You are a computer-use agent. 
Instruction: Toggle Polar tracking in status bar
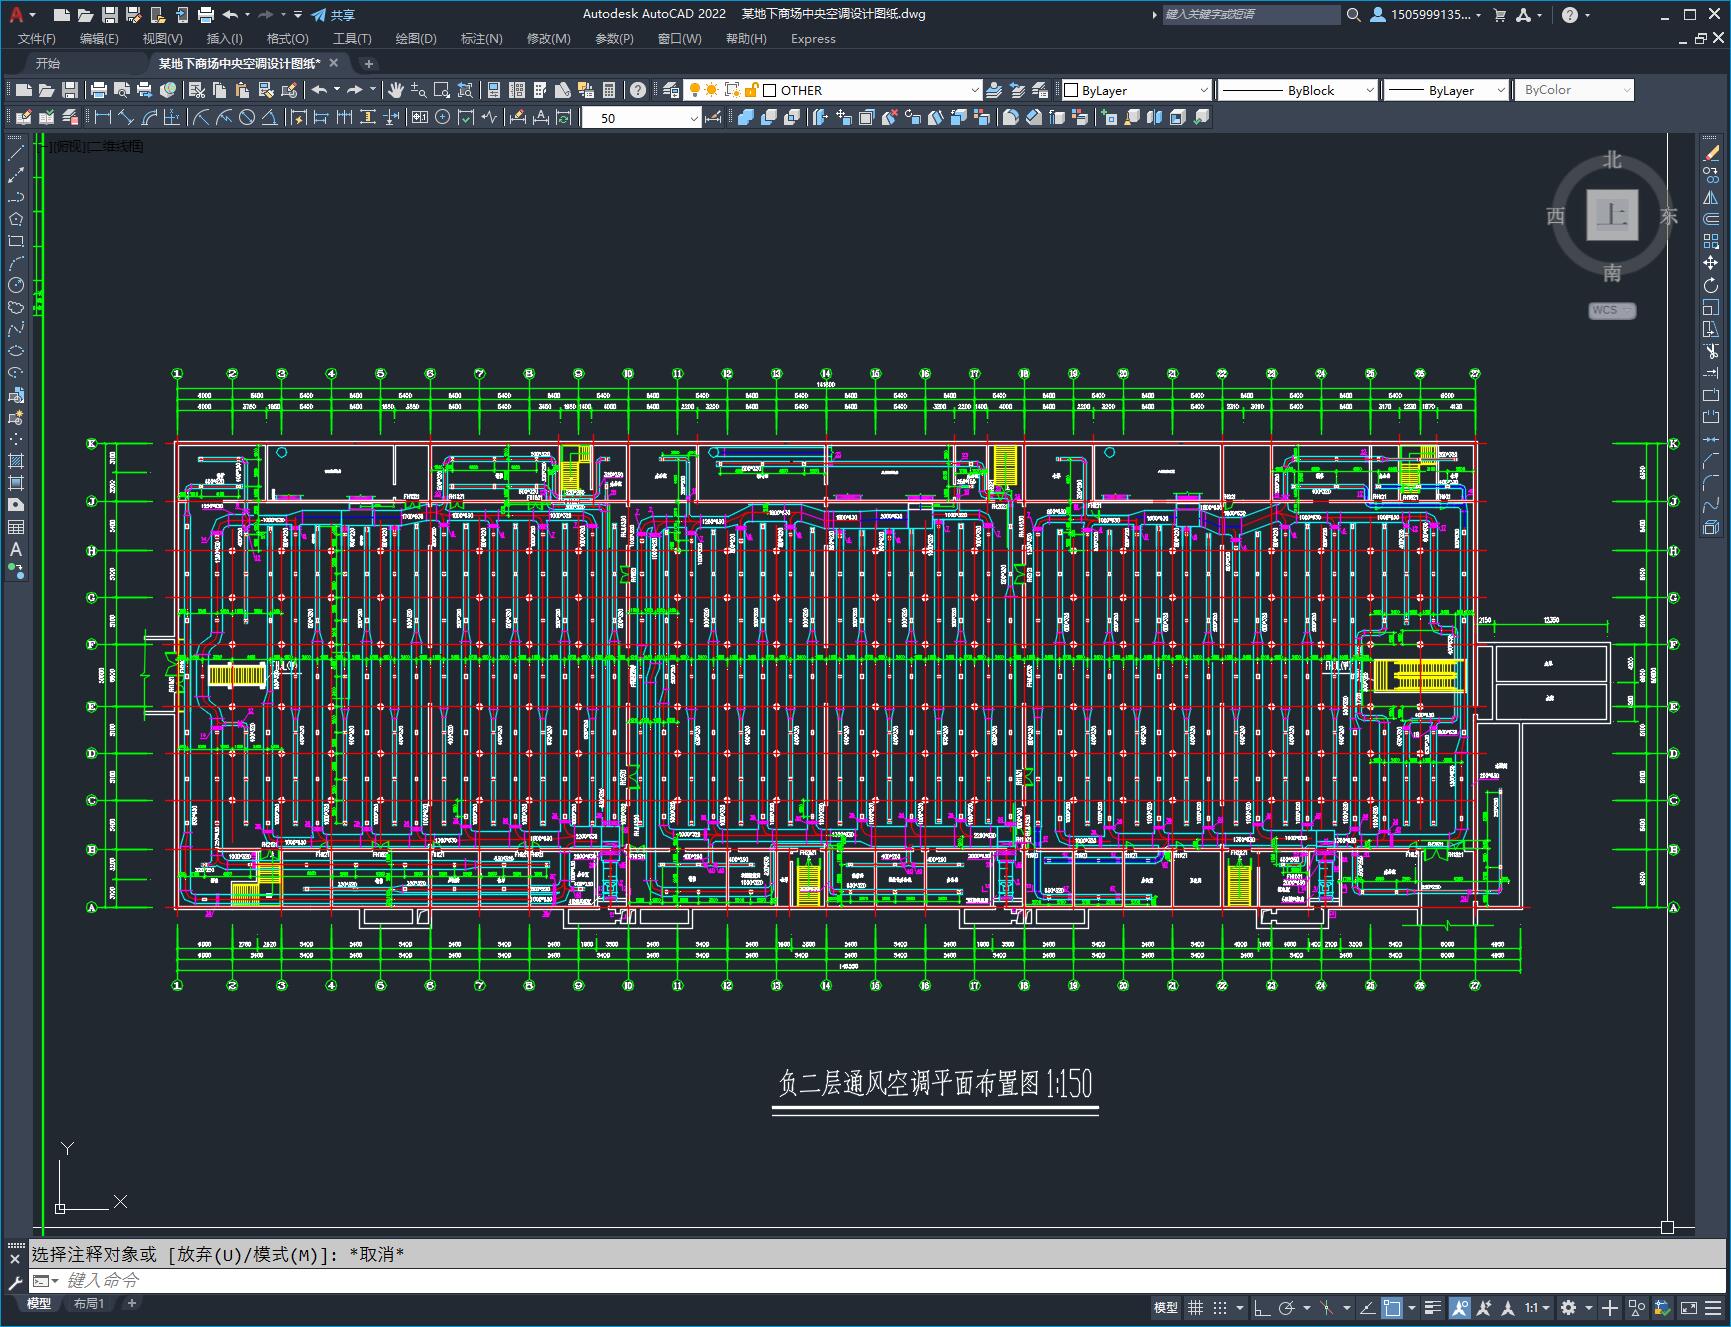click(1287, 1307)
